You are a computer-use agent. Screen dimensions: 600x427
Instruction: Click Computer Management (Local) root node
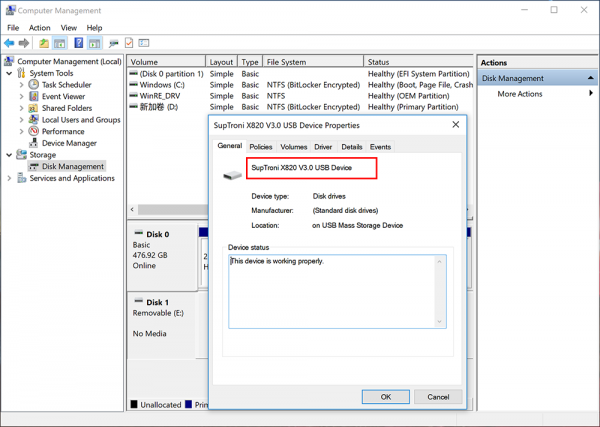tap(69, 62)
